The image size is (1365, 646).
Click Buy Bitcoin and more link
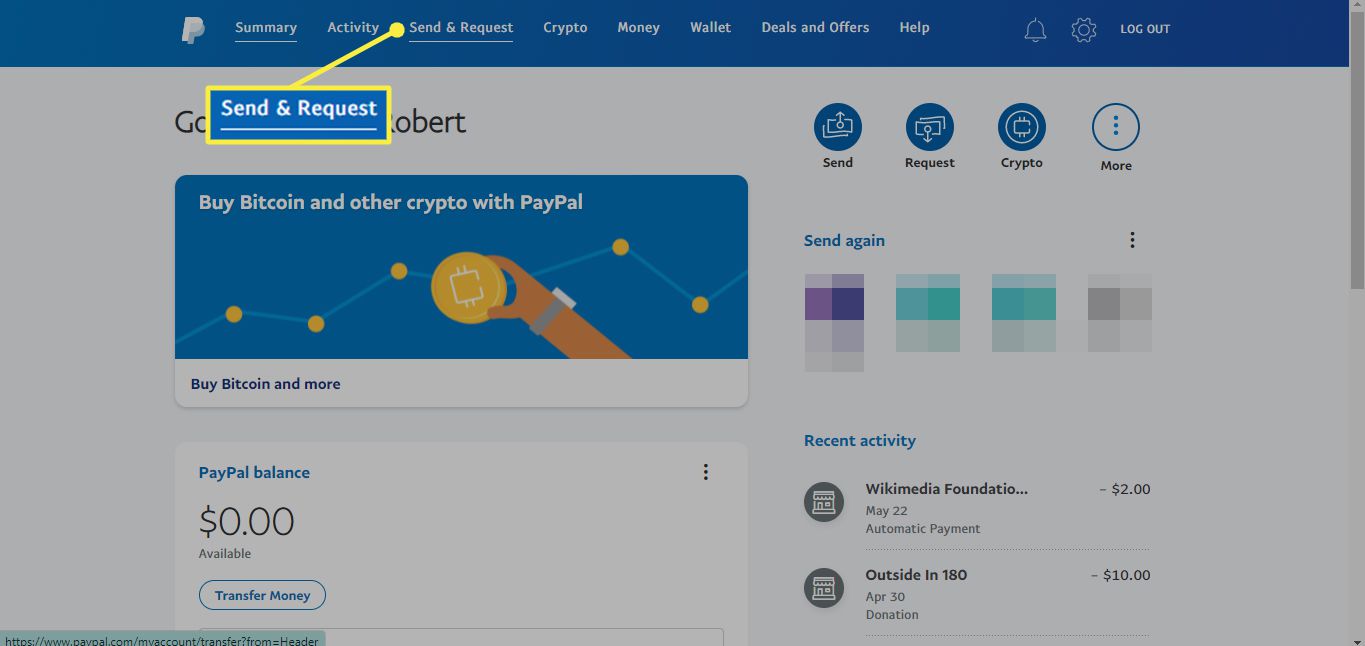pos(265,384)
